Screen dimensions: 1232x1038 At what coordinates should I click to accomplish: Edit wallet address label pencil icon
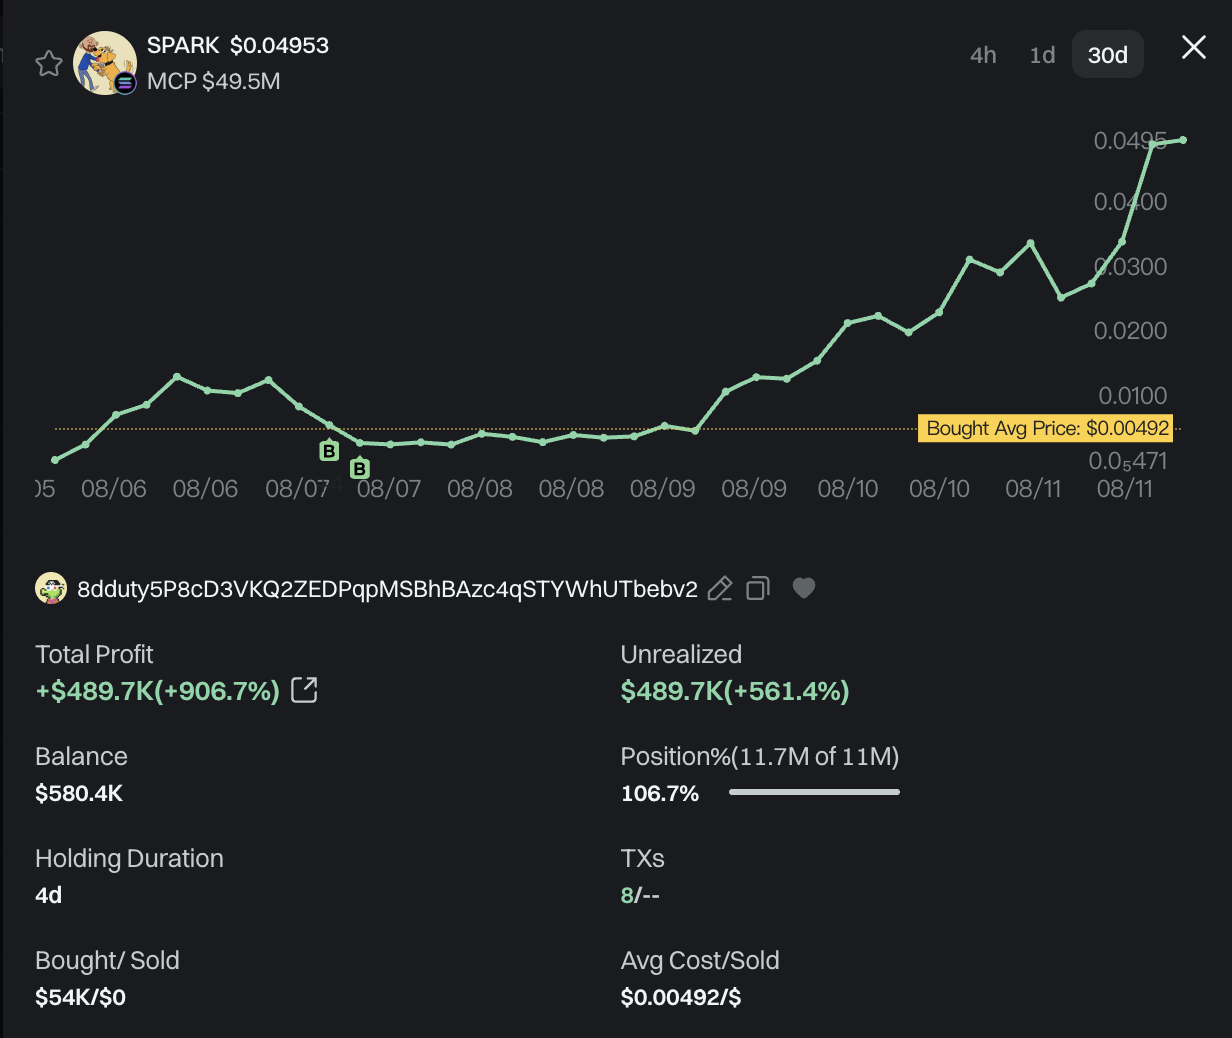[x=720, y=589]
